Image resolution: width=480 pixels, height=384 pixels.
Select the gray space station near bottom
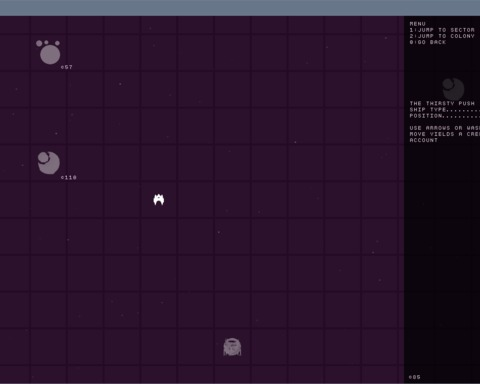tap(232, 347)
